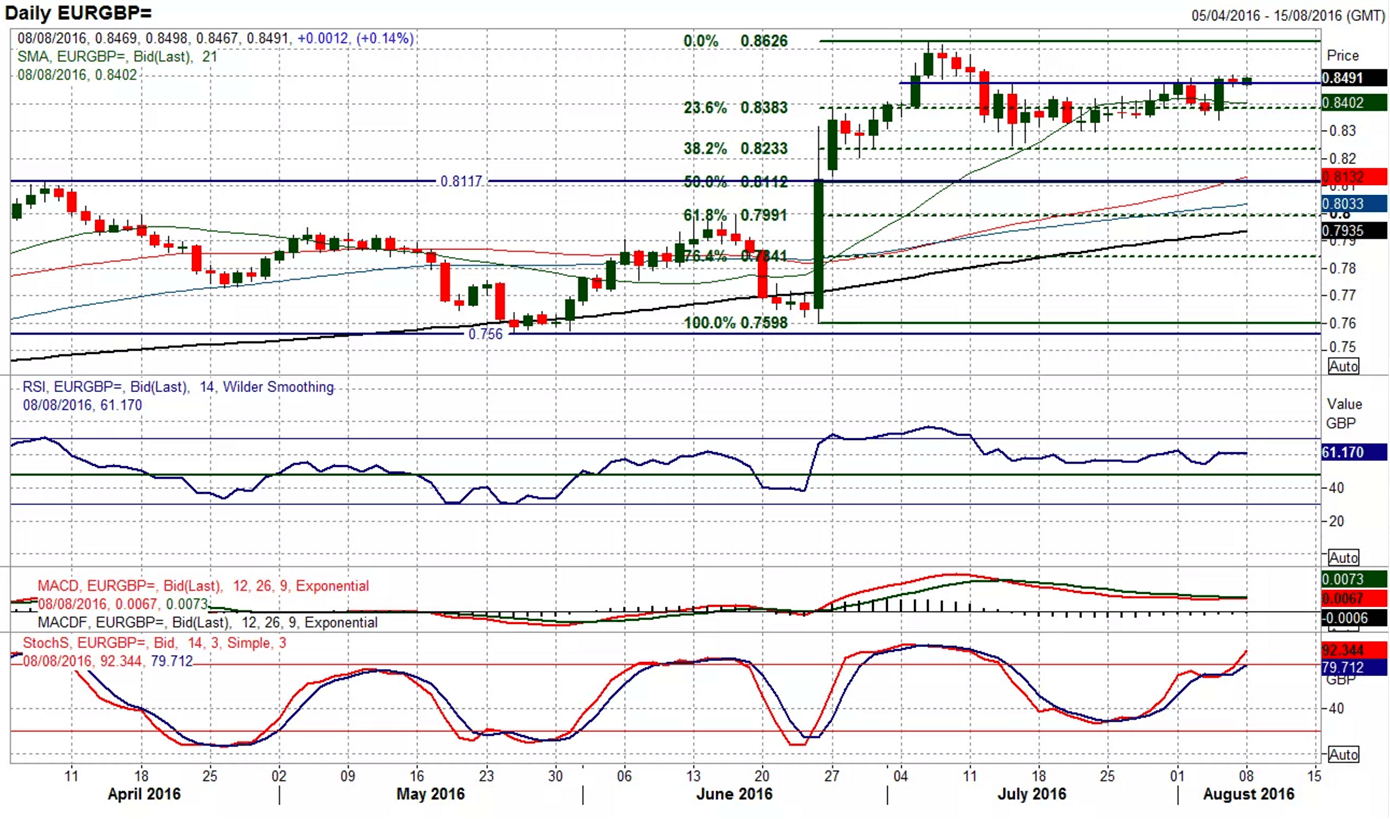Select the 0.0% 0.8626 Fibonacci top label
The width and height of the screenshot is (1390, 819).
coord(735,42)
